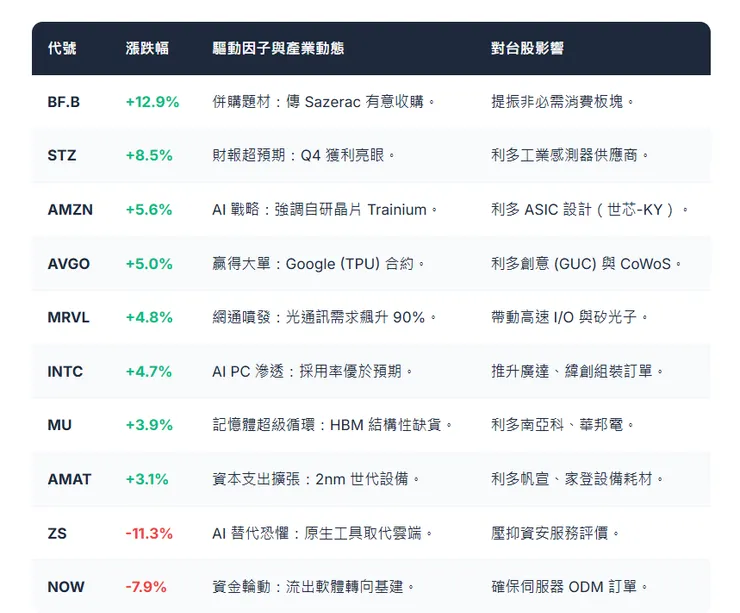Select the AMZN ticker cell

[70, 210]
